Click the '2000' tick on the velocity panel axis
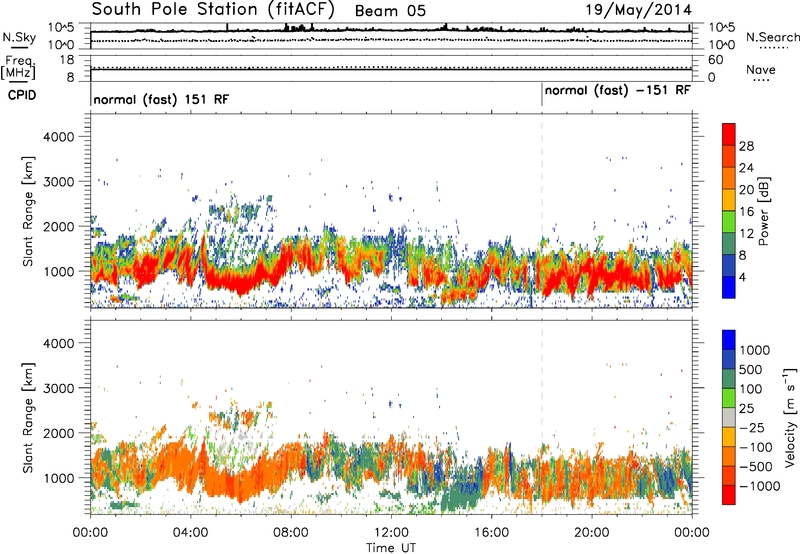The image size is (800, 554). tap(59, 433)
